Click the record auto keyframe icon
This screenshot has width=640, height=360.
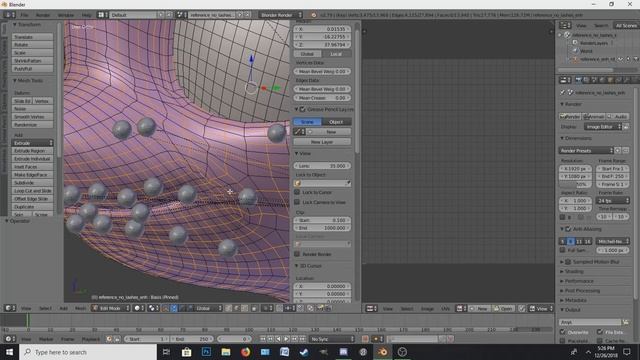pos(365,339)
